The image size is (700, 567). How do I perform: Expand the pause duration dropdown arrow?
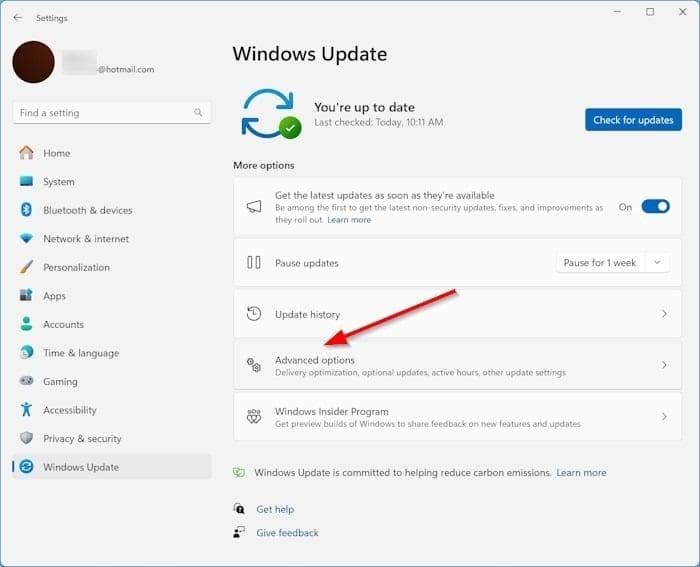tap(657, 263)
